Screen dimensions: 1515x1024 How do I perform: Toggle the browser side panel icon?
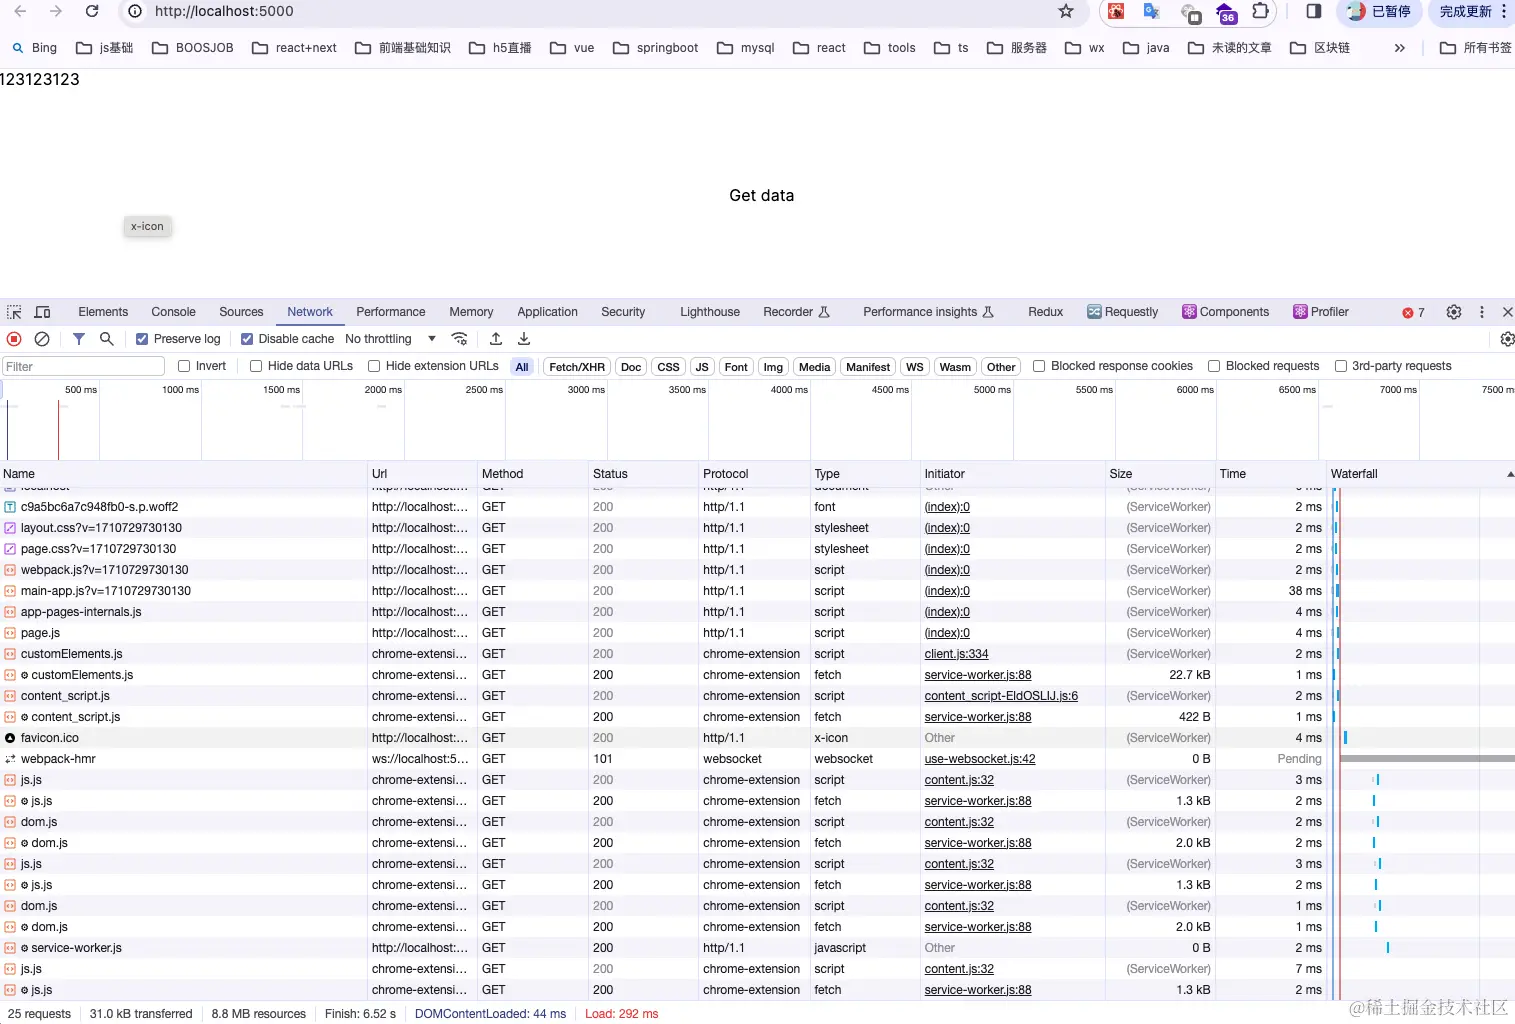pyautogui.click(x=1314, y=11)
